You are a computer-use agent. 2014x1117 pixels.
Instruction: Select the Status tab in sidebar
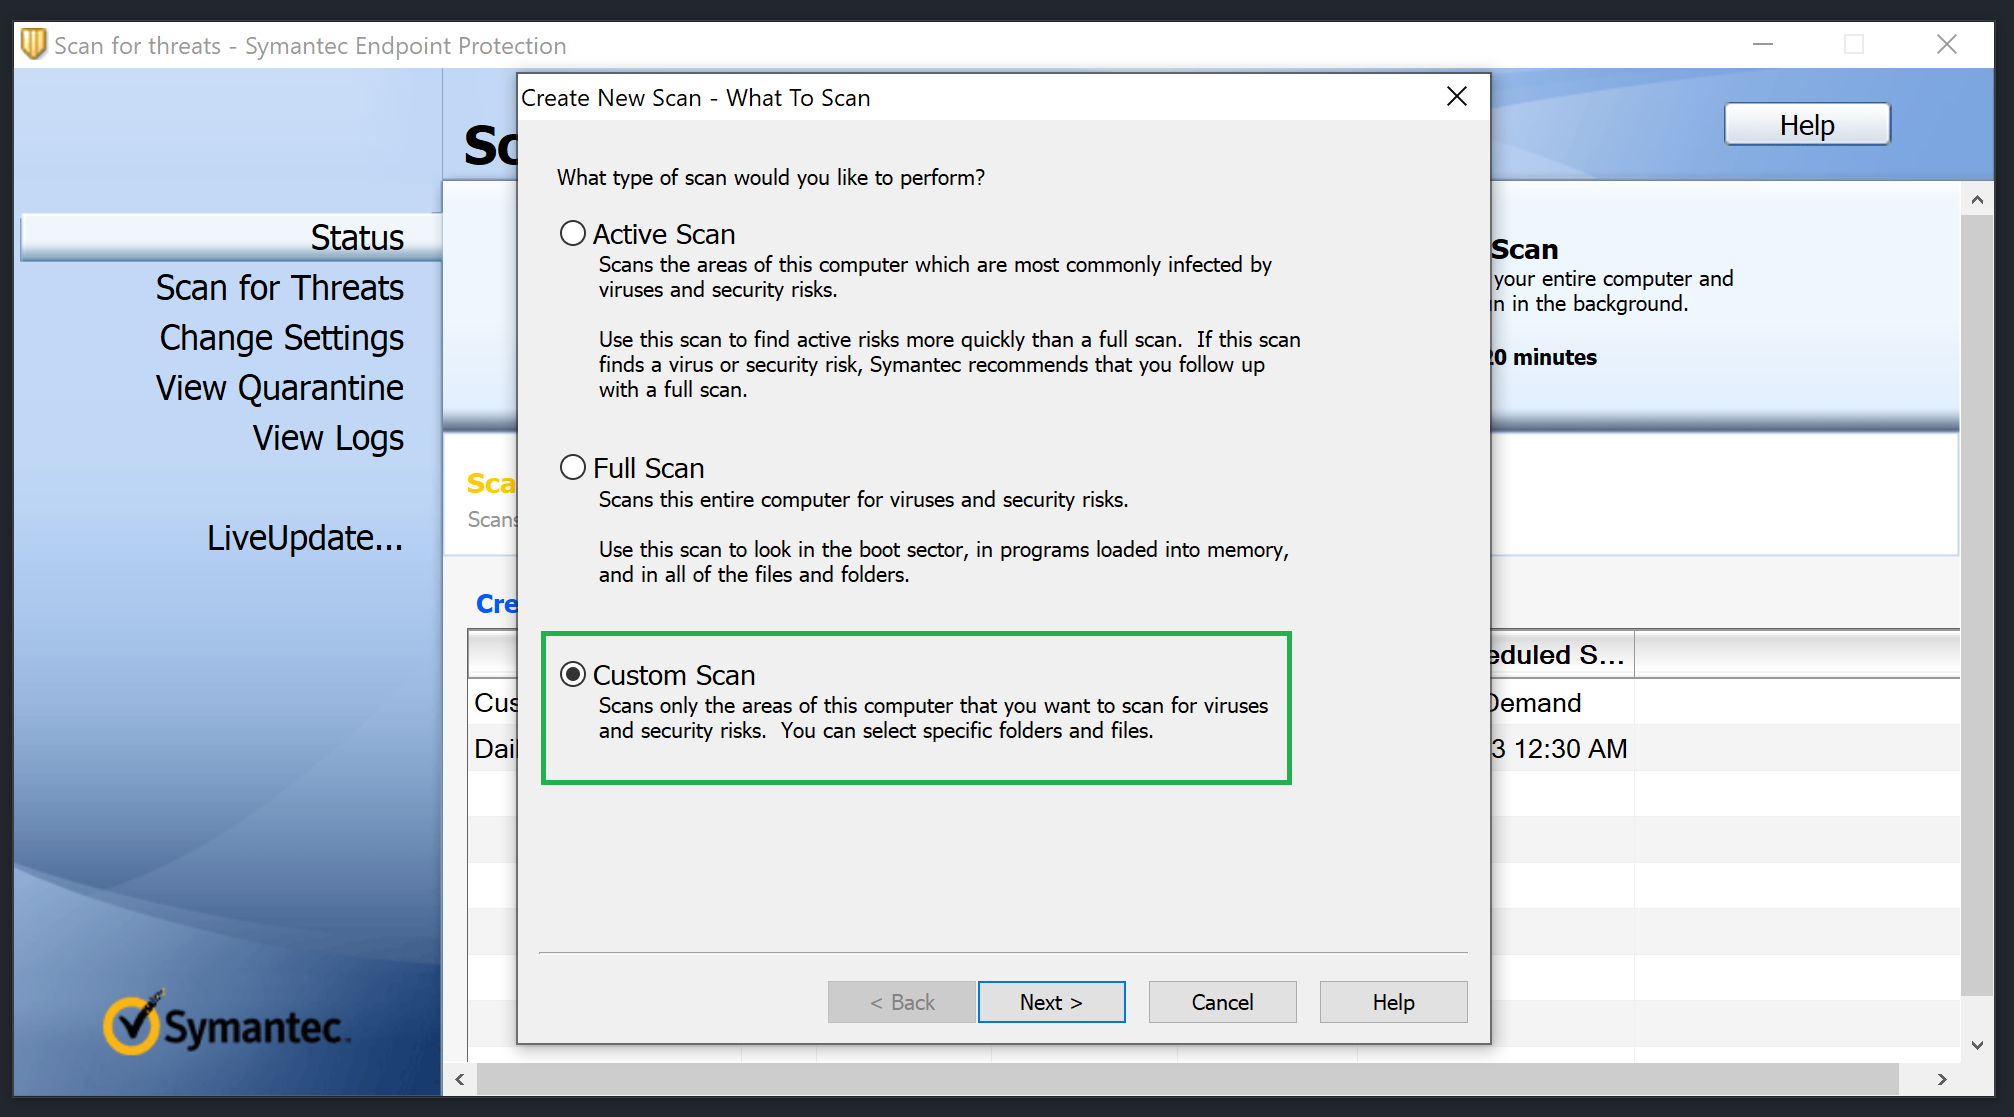[x=356, y=237]
